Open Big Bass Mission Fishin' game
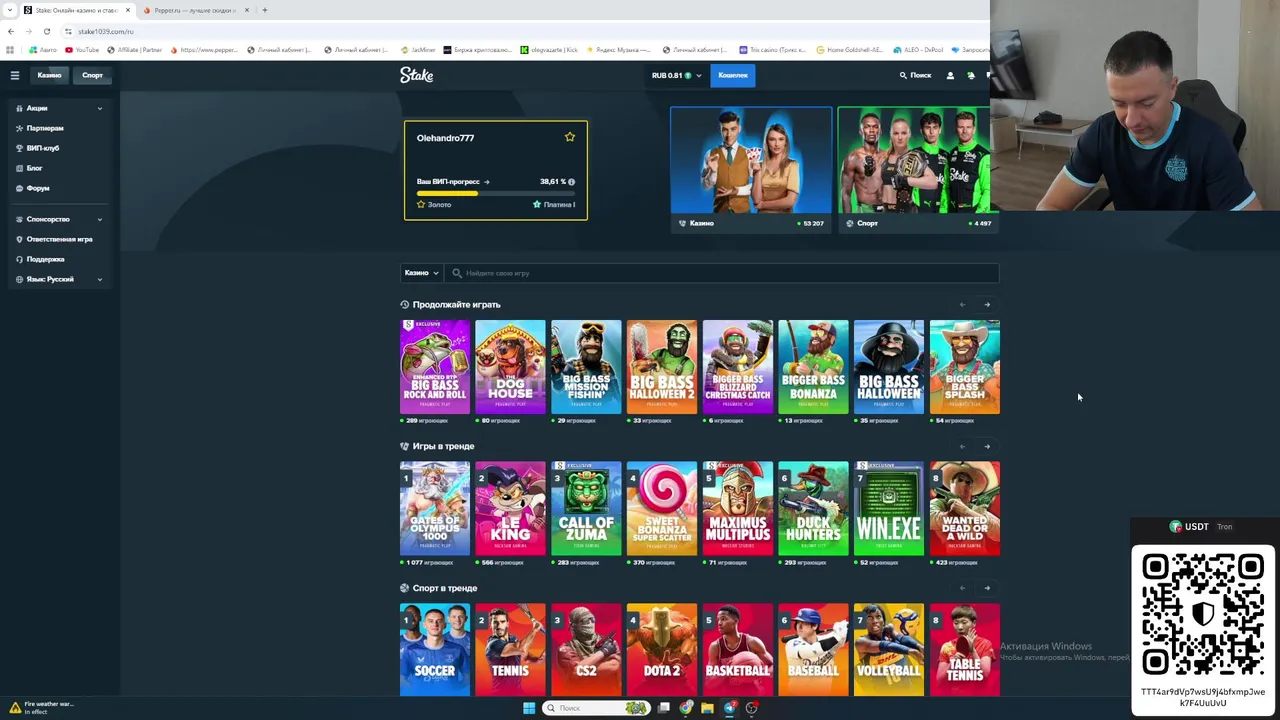 click(586, 367)
